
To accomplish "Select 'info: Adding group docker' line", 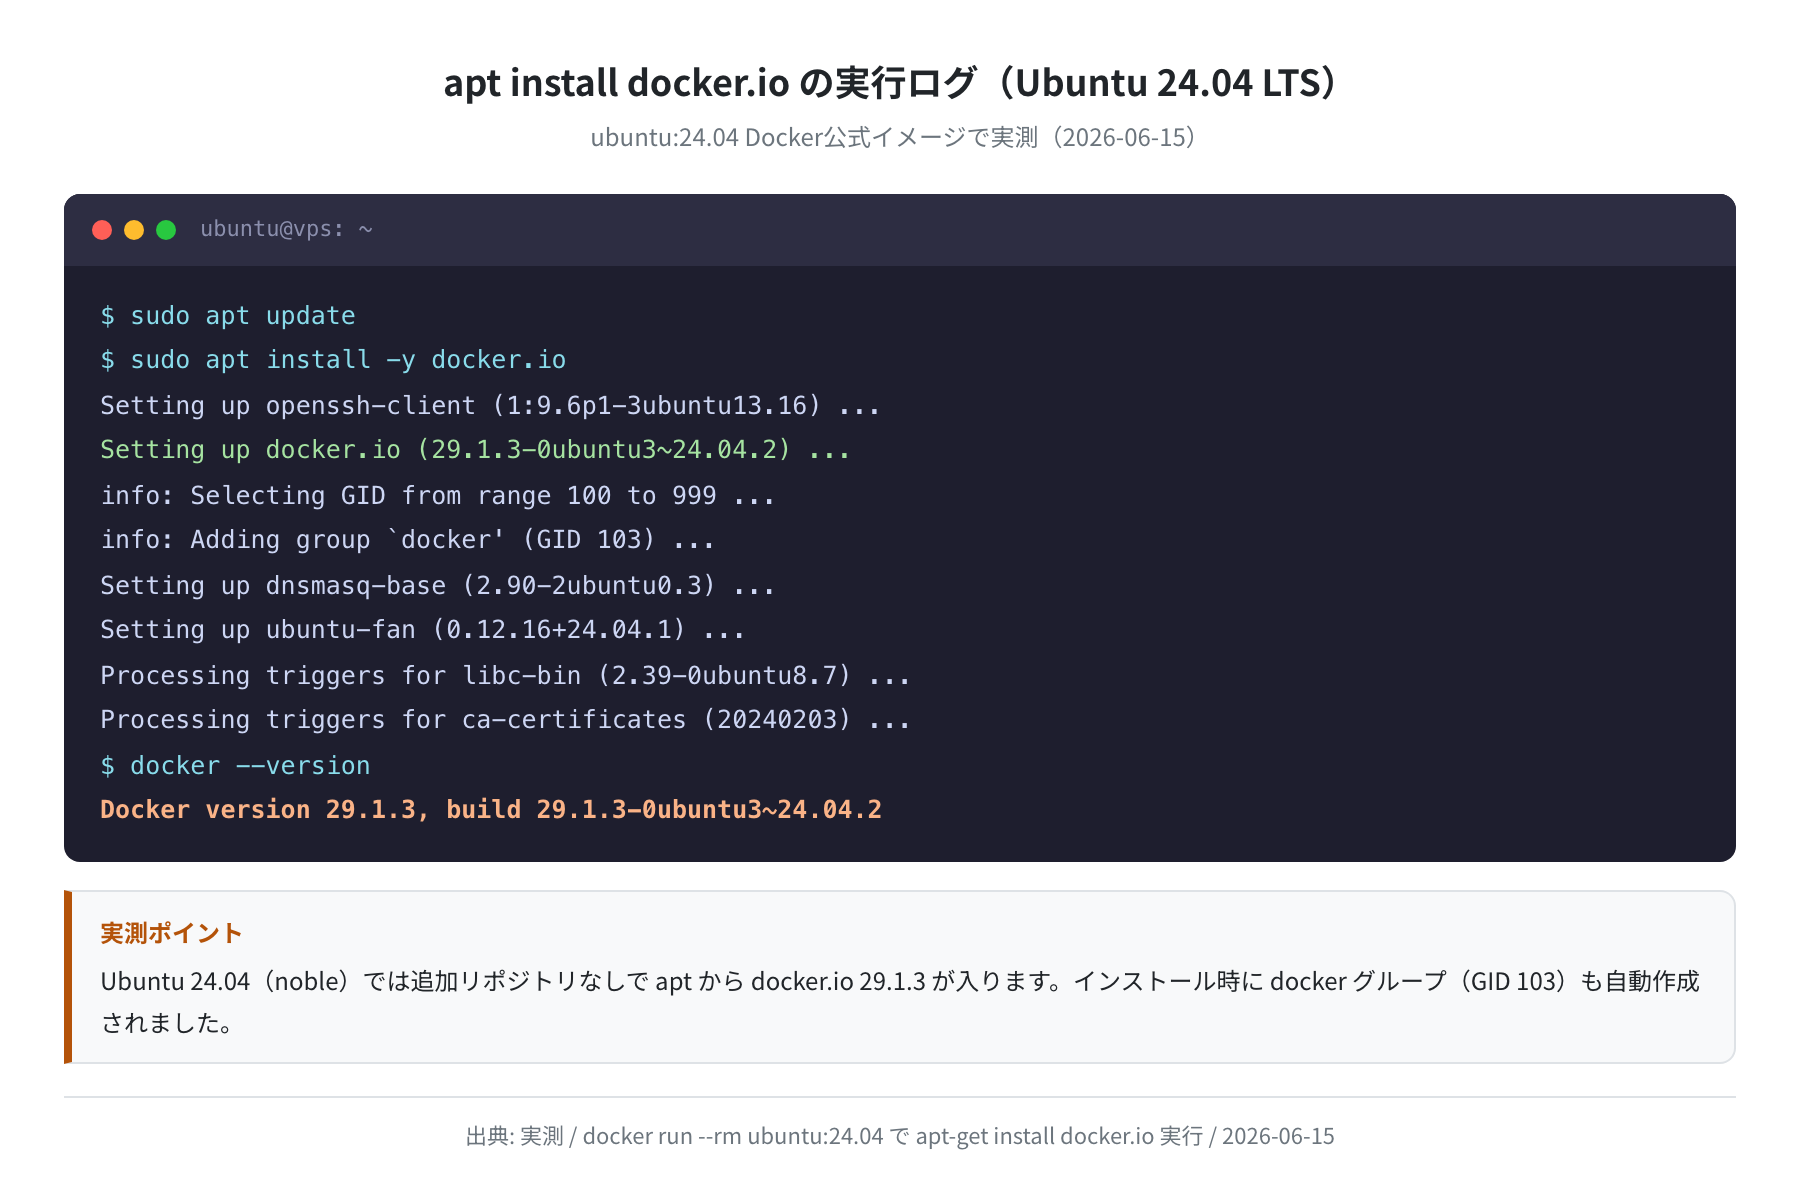I will (x=407, y=540).
